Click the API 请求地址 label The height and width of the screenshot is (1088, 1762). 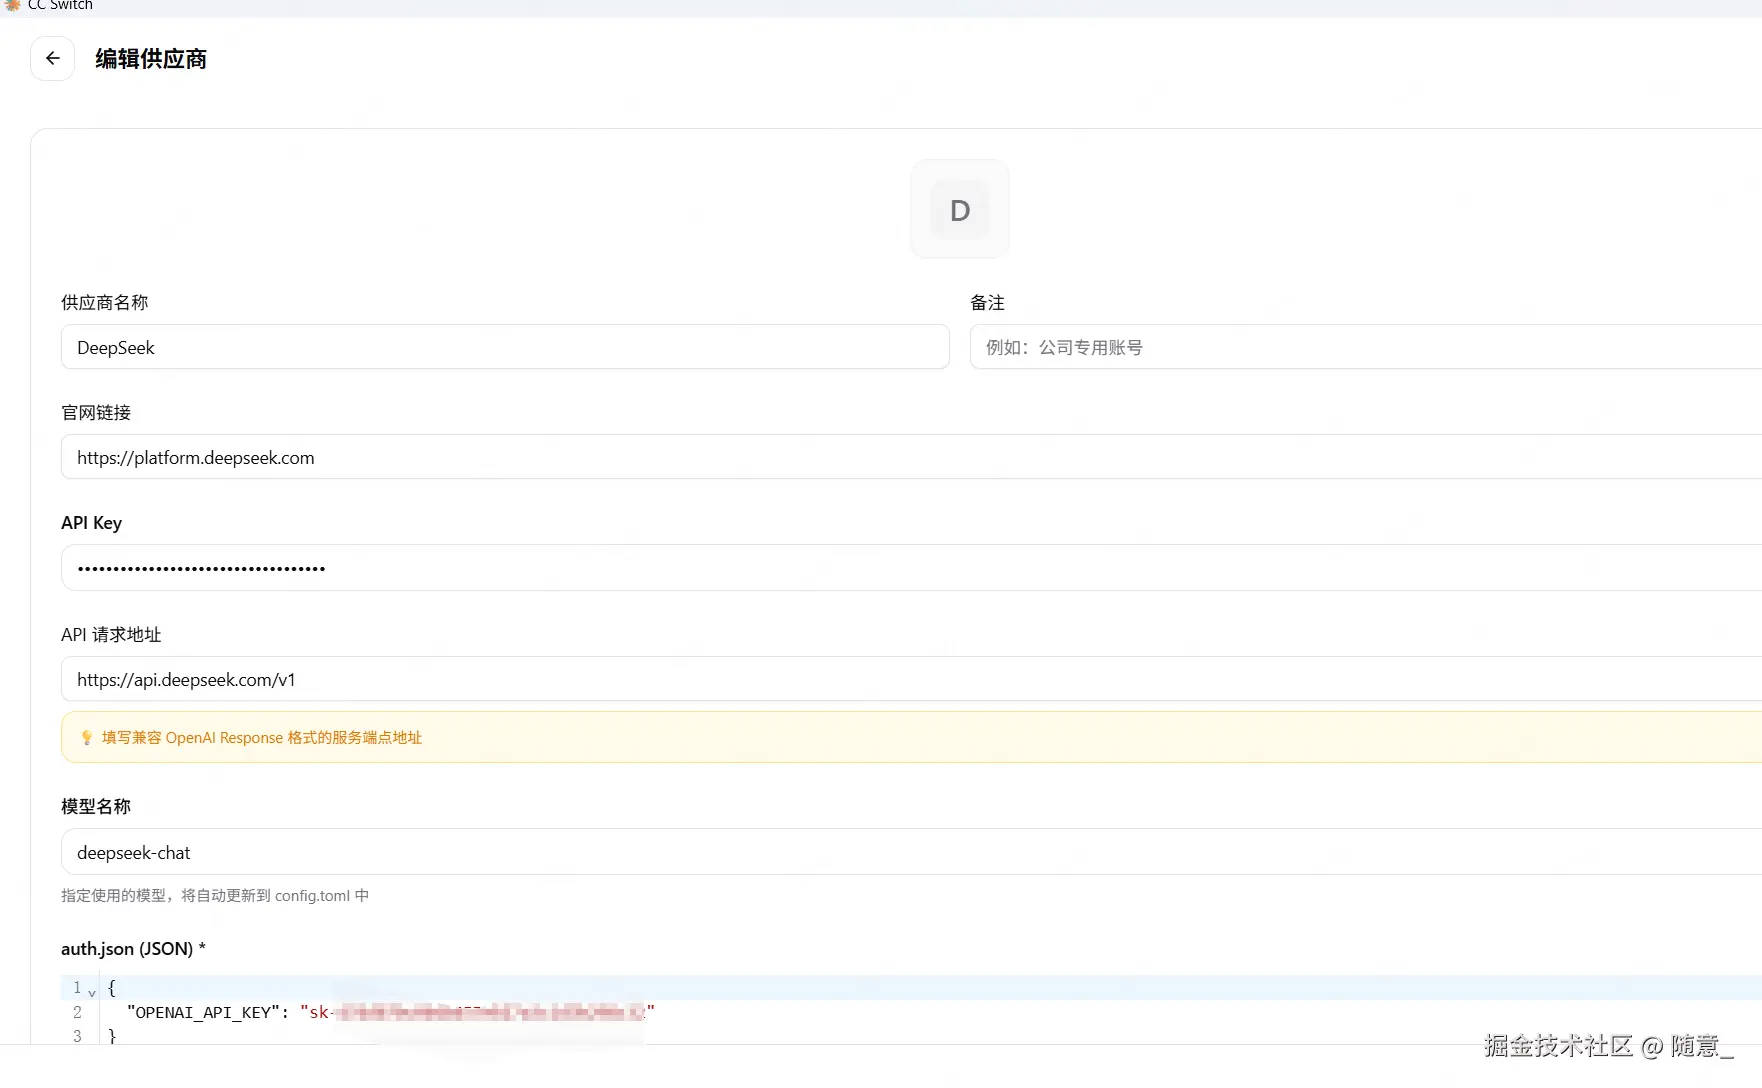111,634
